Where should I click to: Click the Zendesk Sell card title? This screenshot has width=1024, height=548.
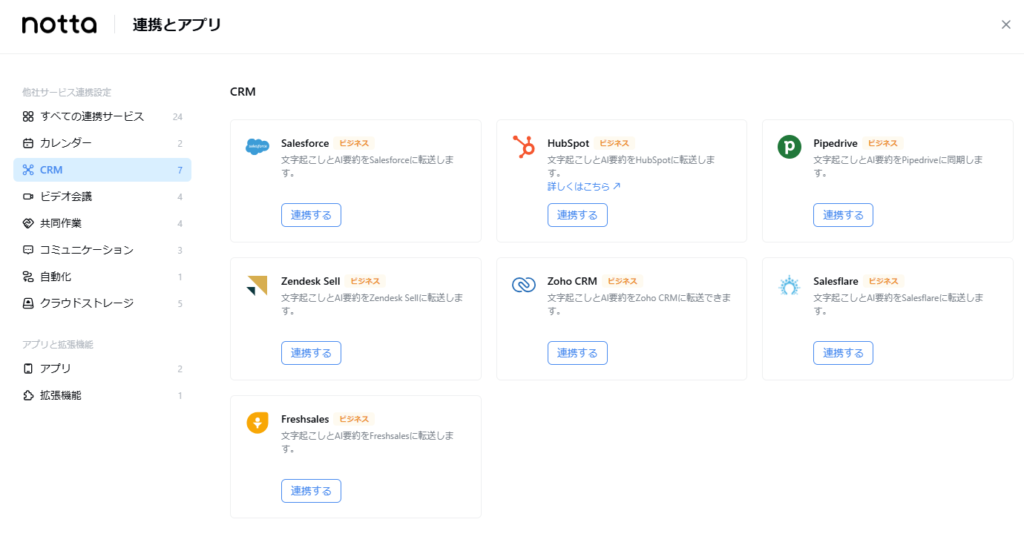pyautogui.click(x=311, y=281)
